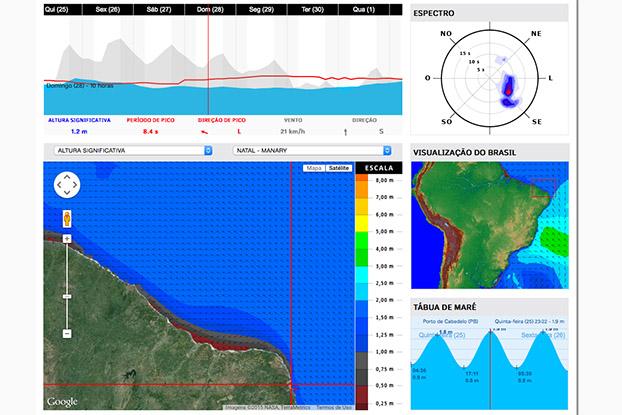
Task: Open the ALTURA SIGNIFICATIVA dropdown
Action: click(133, 150)
